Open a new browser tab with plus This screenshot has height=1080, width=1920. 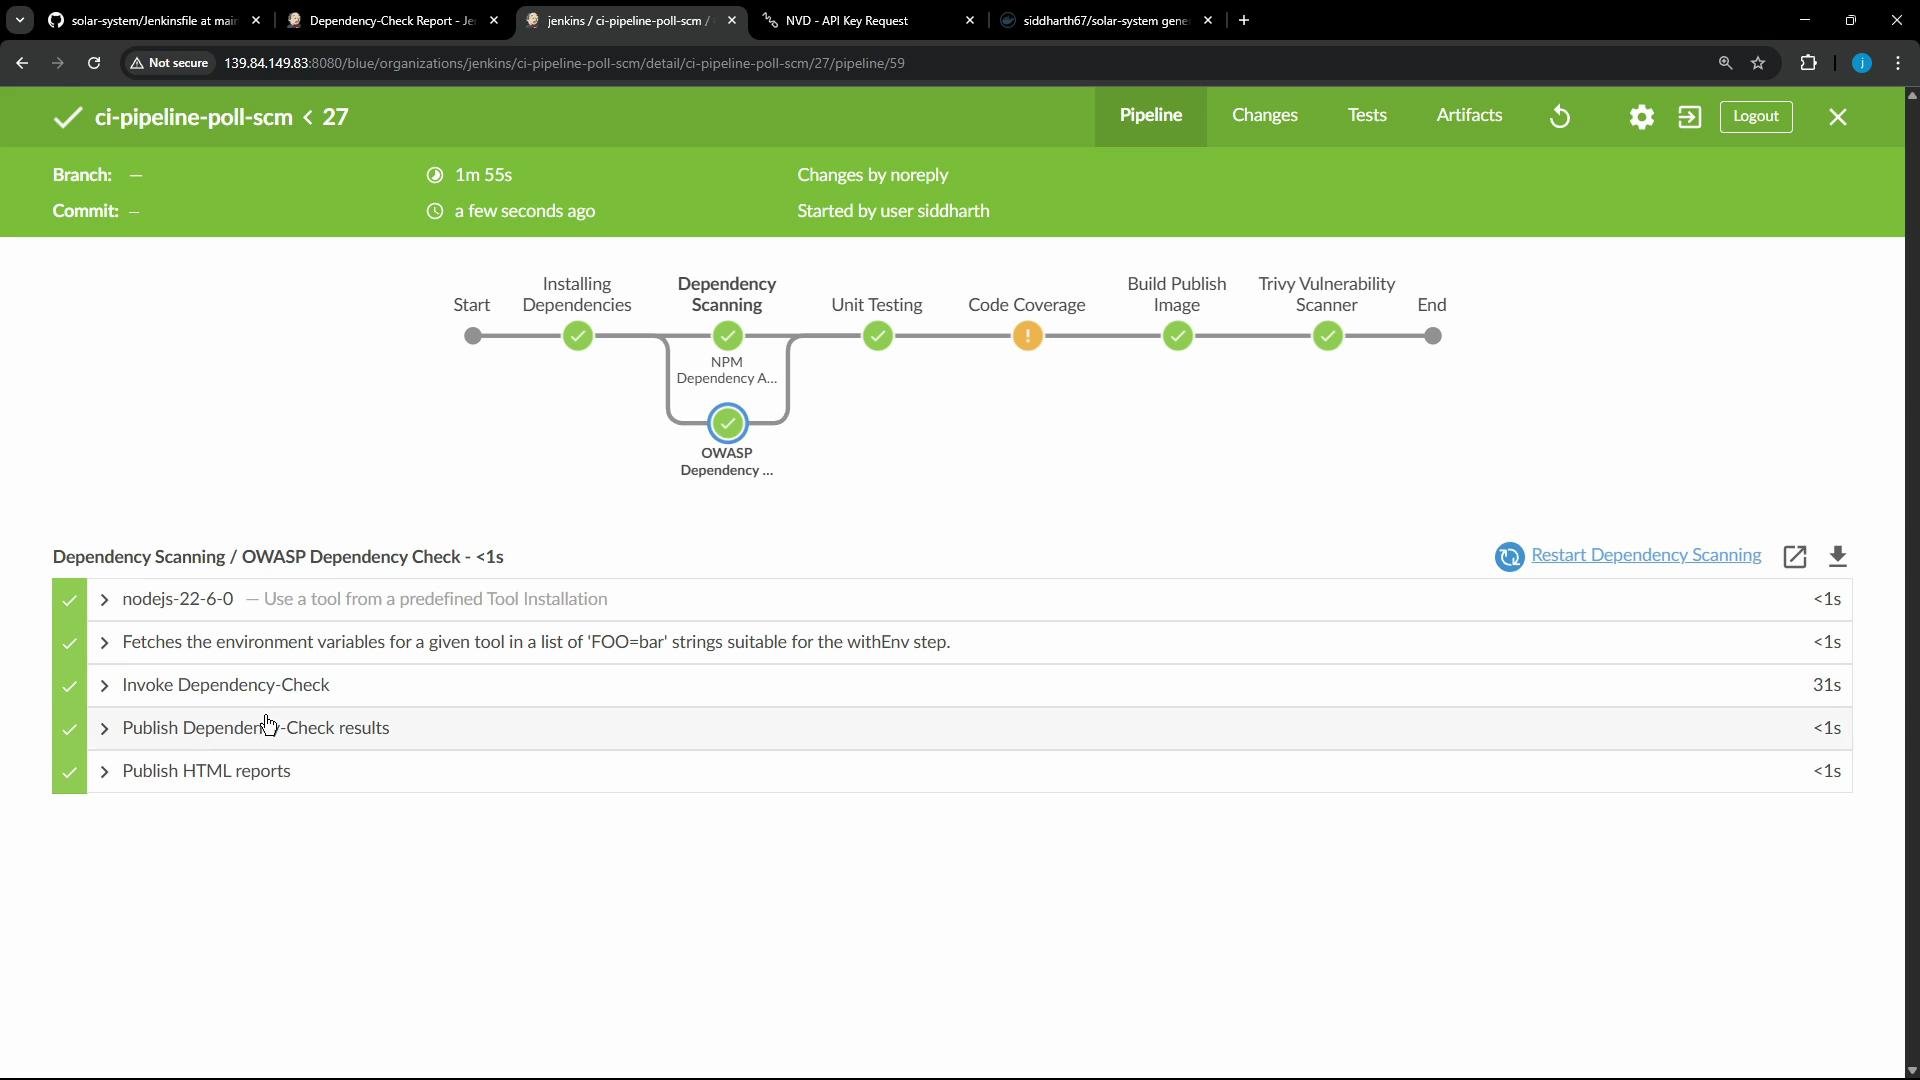click(1244, 20)
